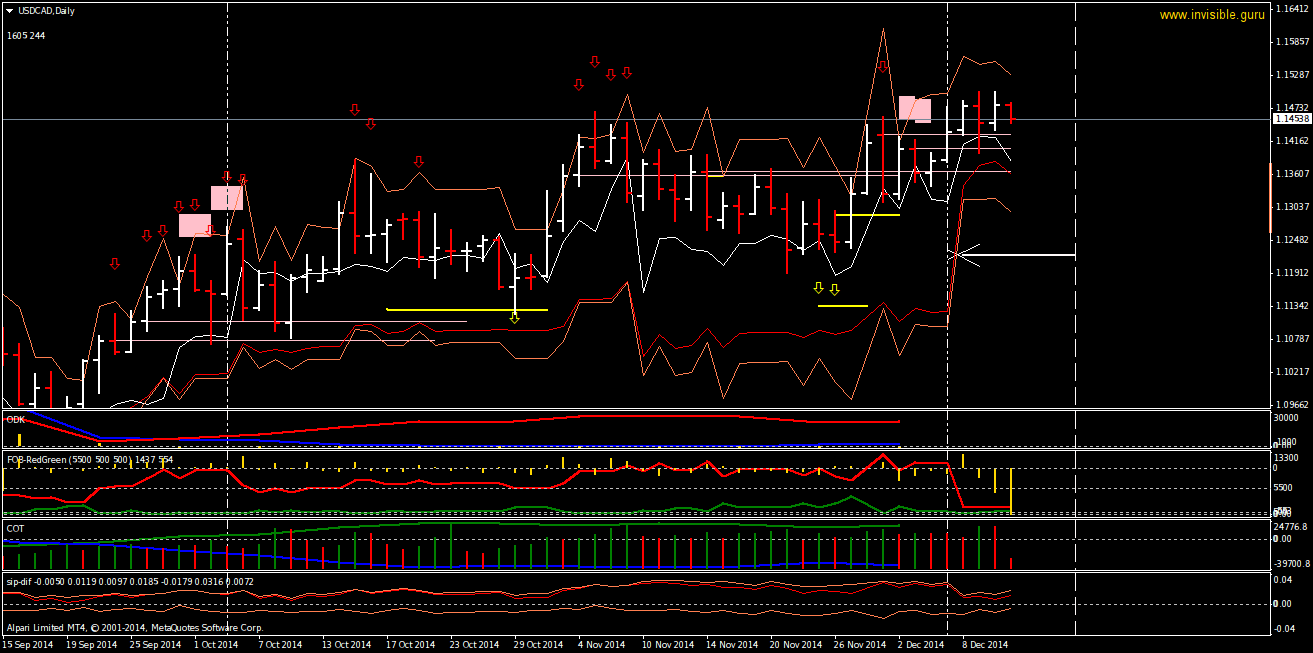This screenshot has height=653, width=1313.
Task: Open the www.invisible.guru link
Action: (1212, 15)
